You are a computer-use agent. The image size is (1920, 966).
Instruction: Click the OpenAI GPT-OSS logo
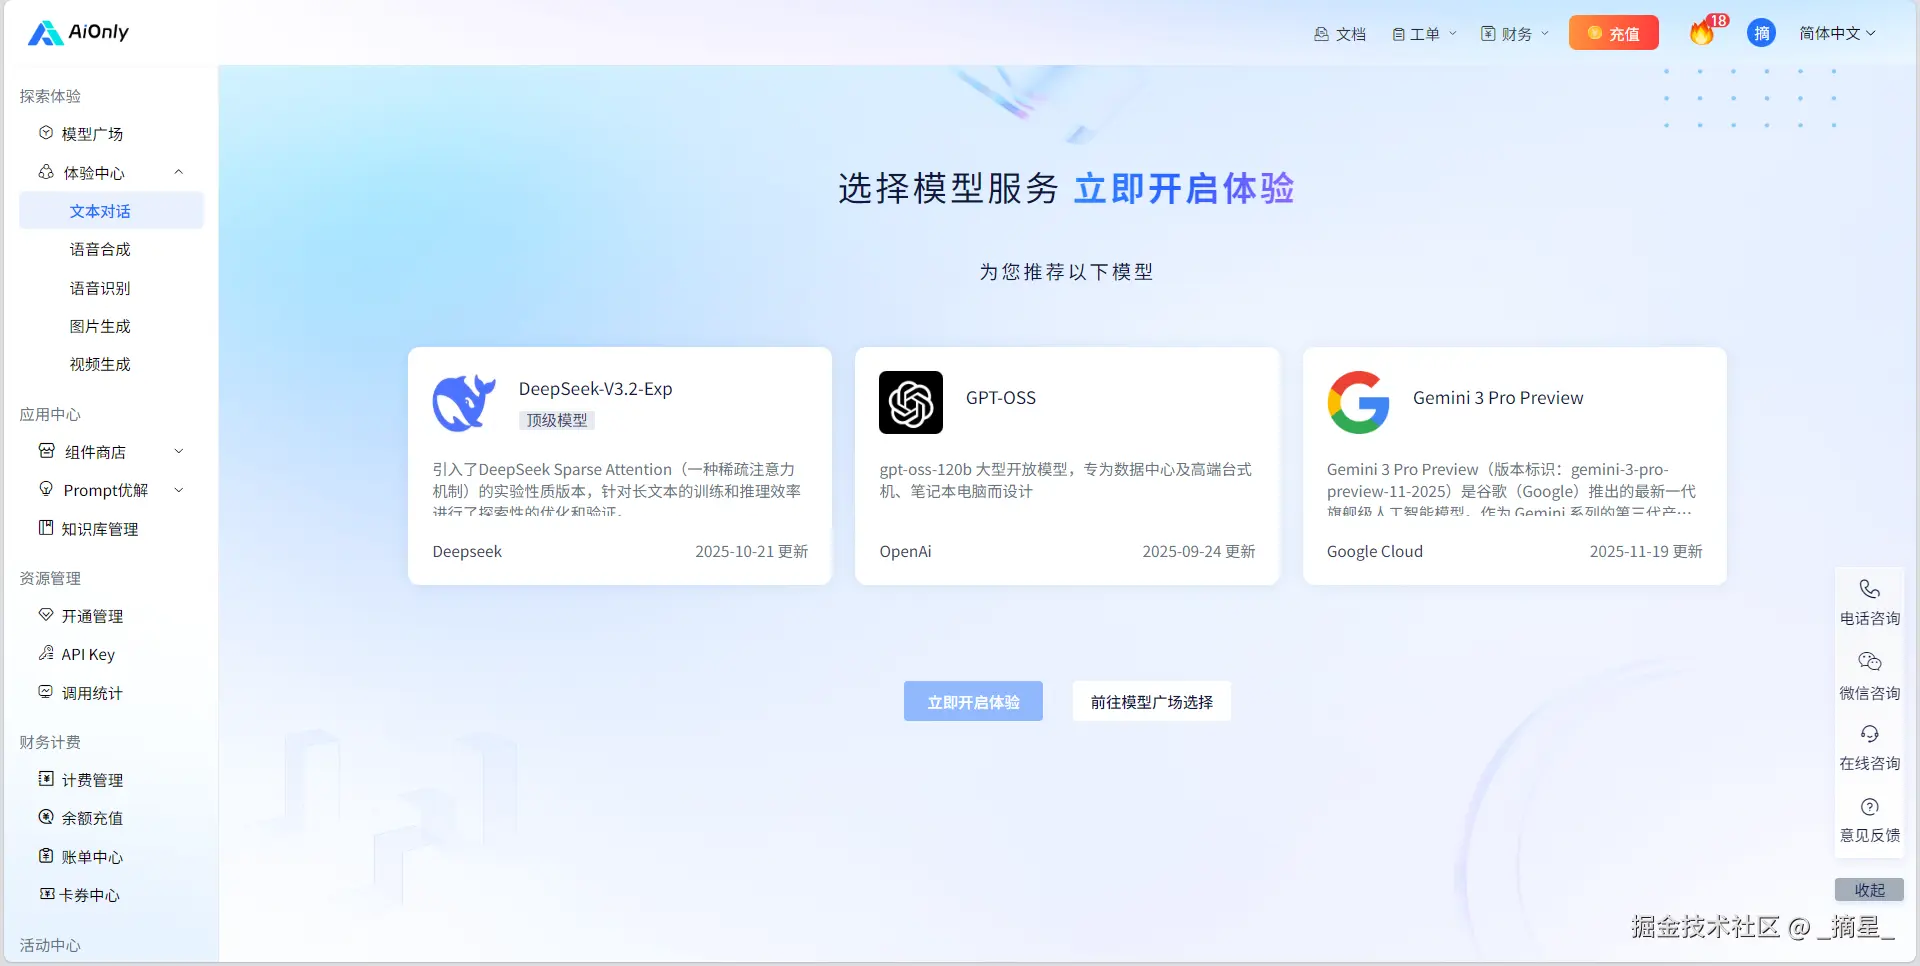click(911, 403)
